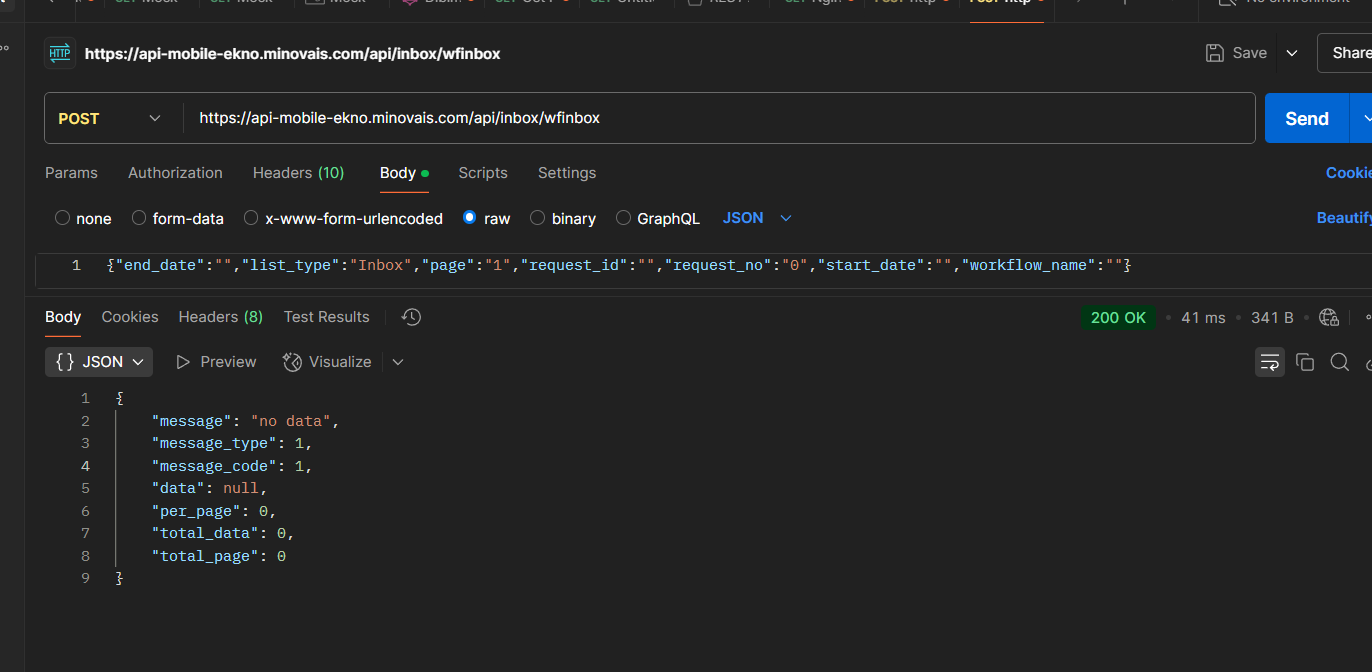Open the Settings tab
Image resolution: width=1372 pixels, height=672 pixels.
pyautogui.click(x=567, y=173)
